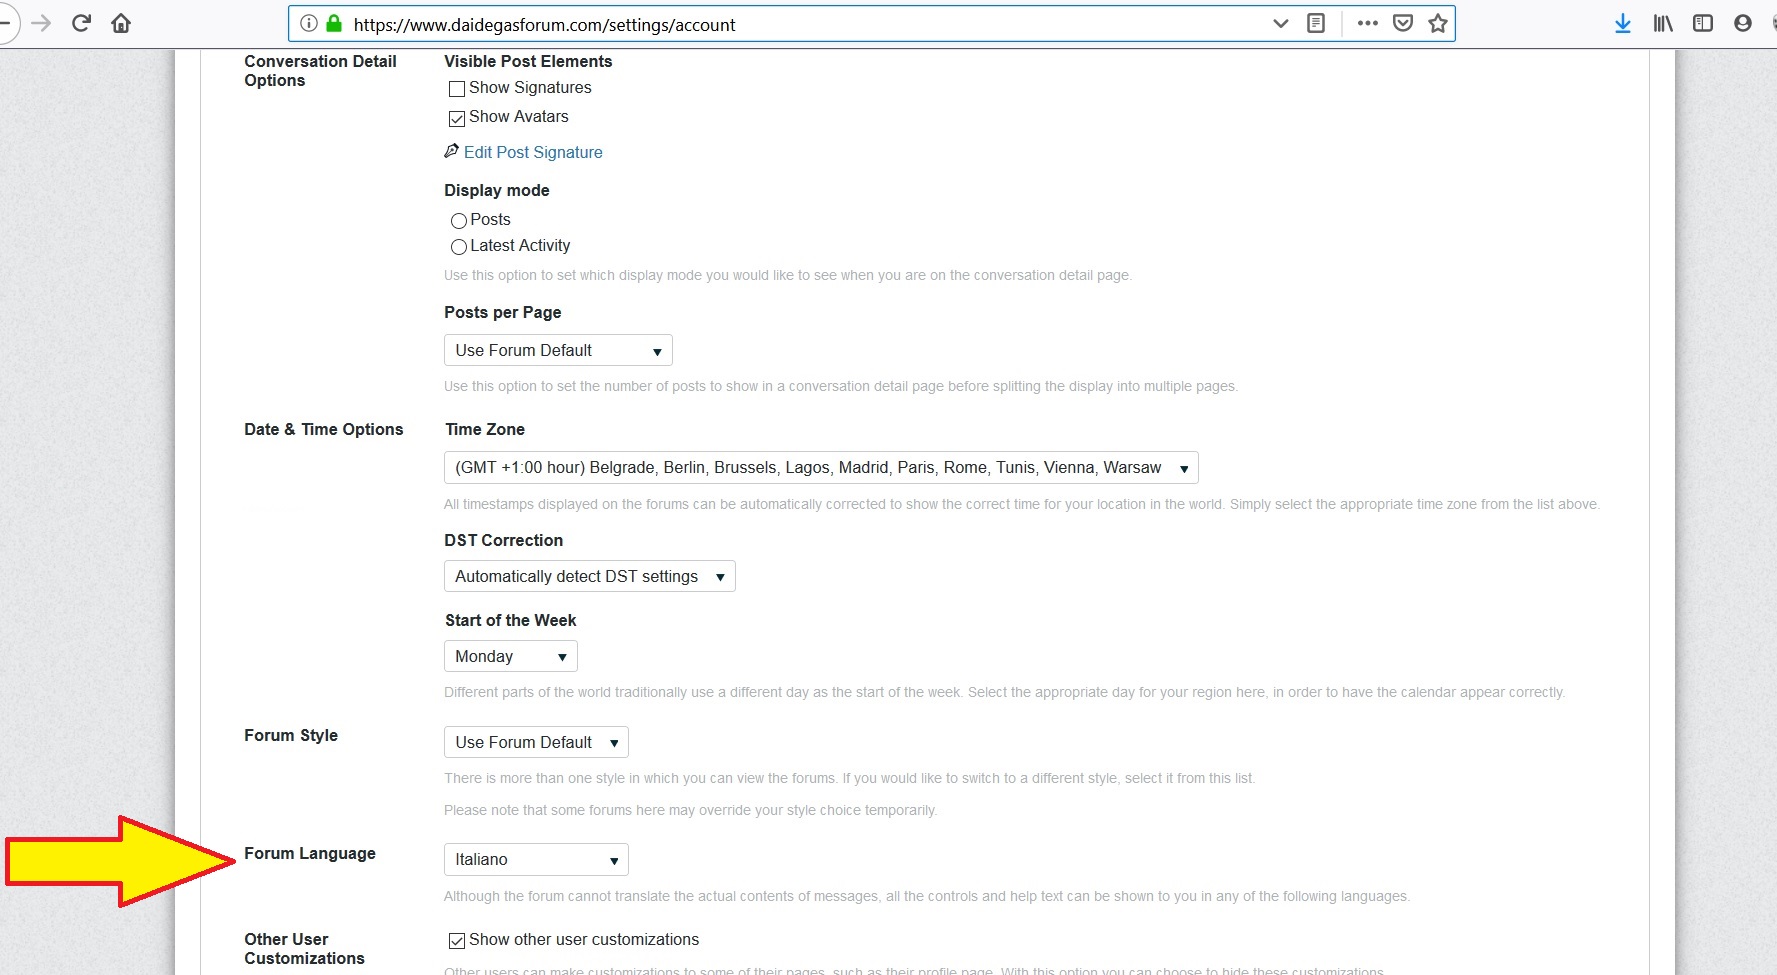Open the downloads panel
Viewport: 1777px width, 975px height.
tap(1622, 23)
